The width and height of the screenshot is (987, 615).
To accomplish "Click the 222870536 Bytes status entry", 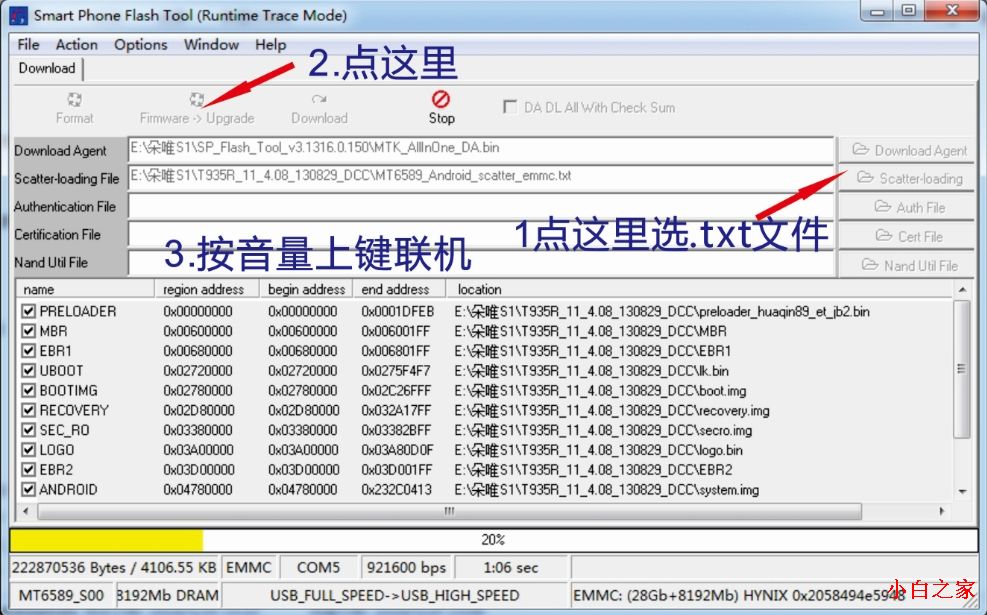I will [114, 567].
